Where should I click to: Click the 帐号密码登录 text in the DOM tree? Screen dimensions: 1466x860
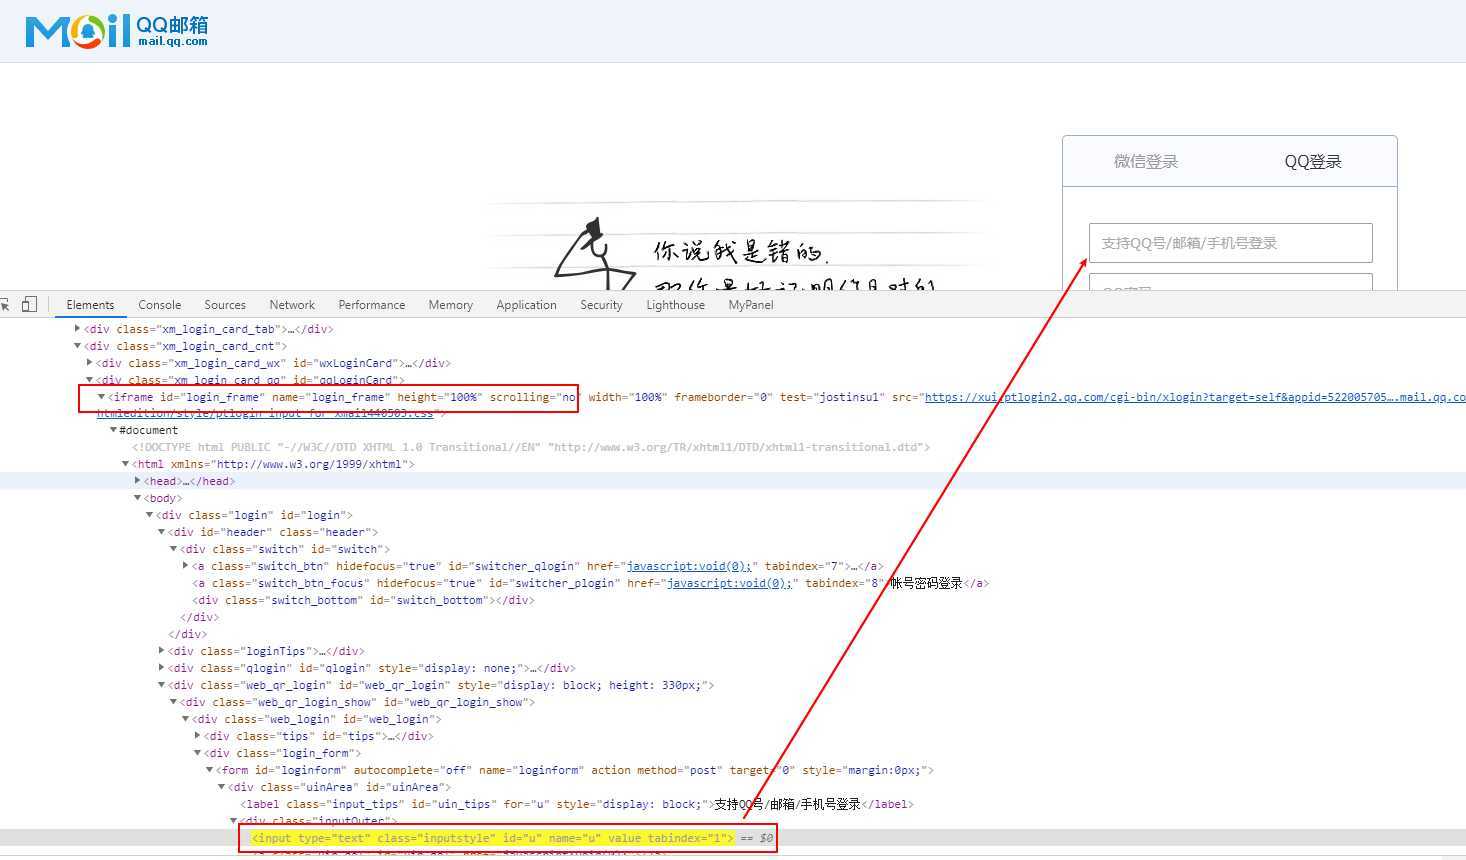coord(926,583)
